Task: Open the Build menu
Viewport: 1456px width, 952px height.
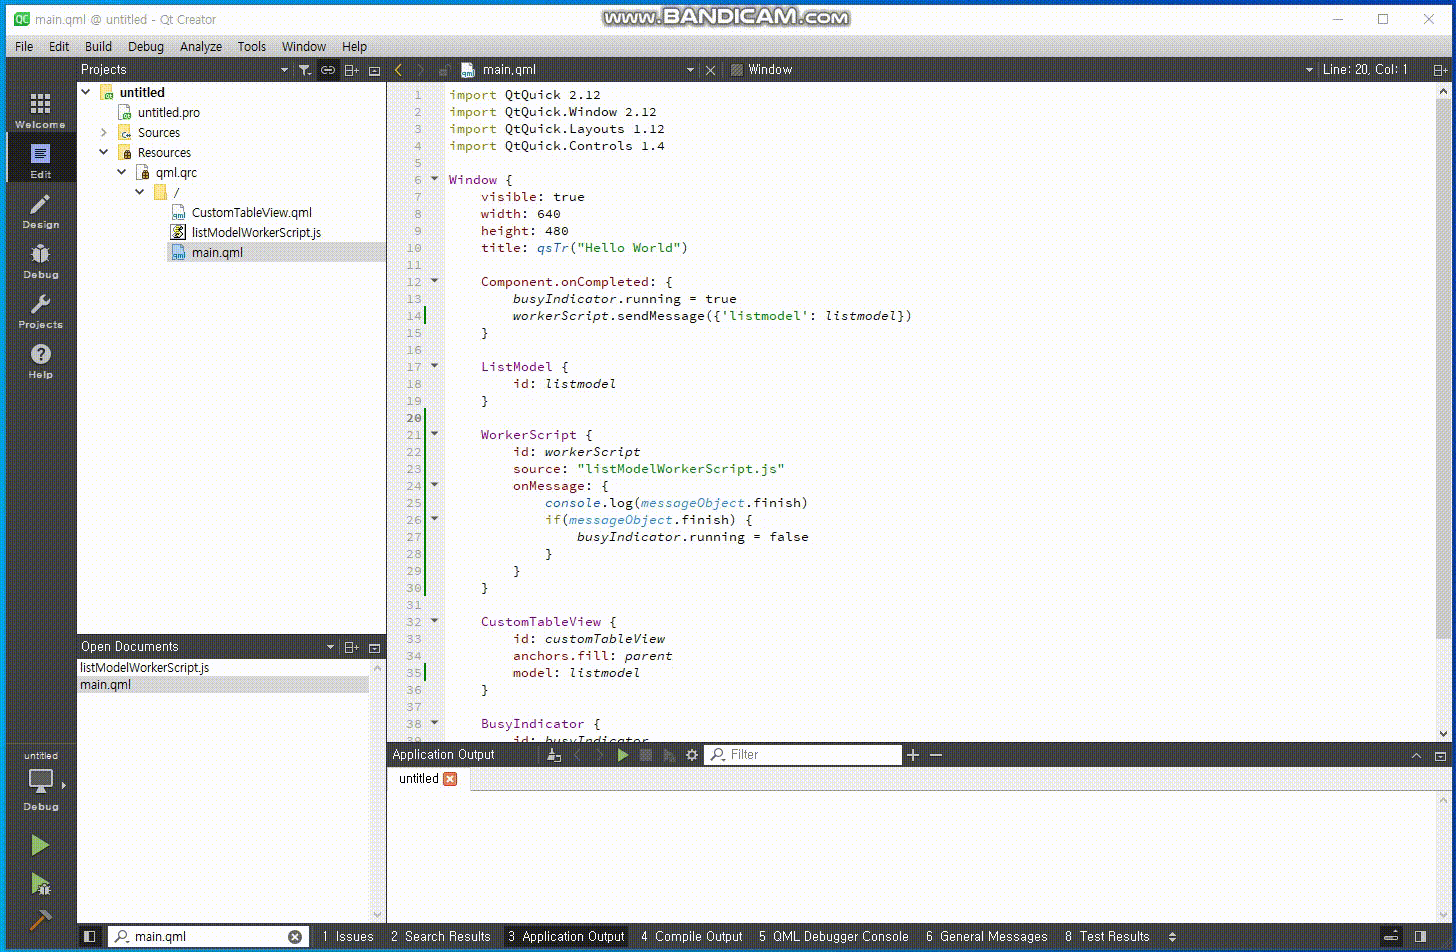Action: click(x=98, y=46)
